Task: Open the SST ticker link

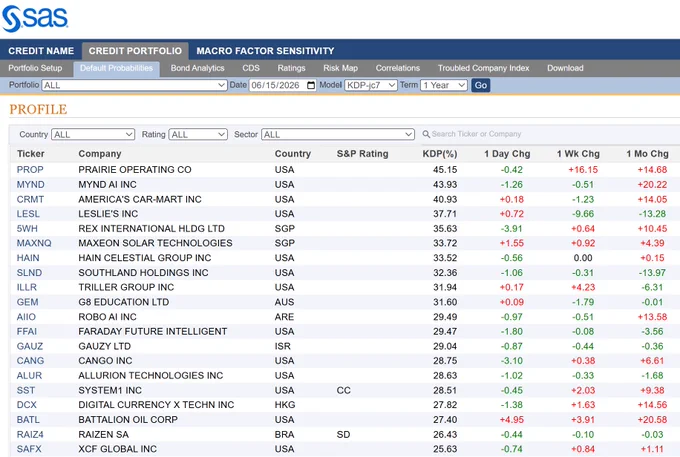Action: [x=26, y=390]
